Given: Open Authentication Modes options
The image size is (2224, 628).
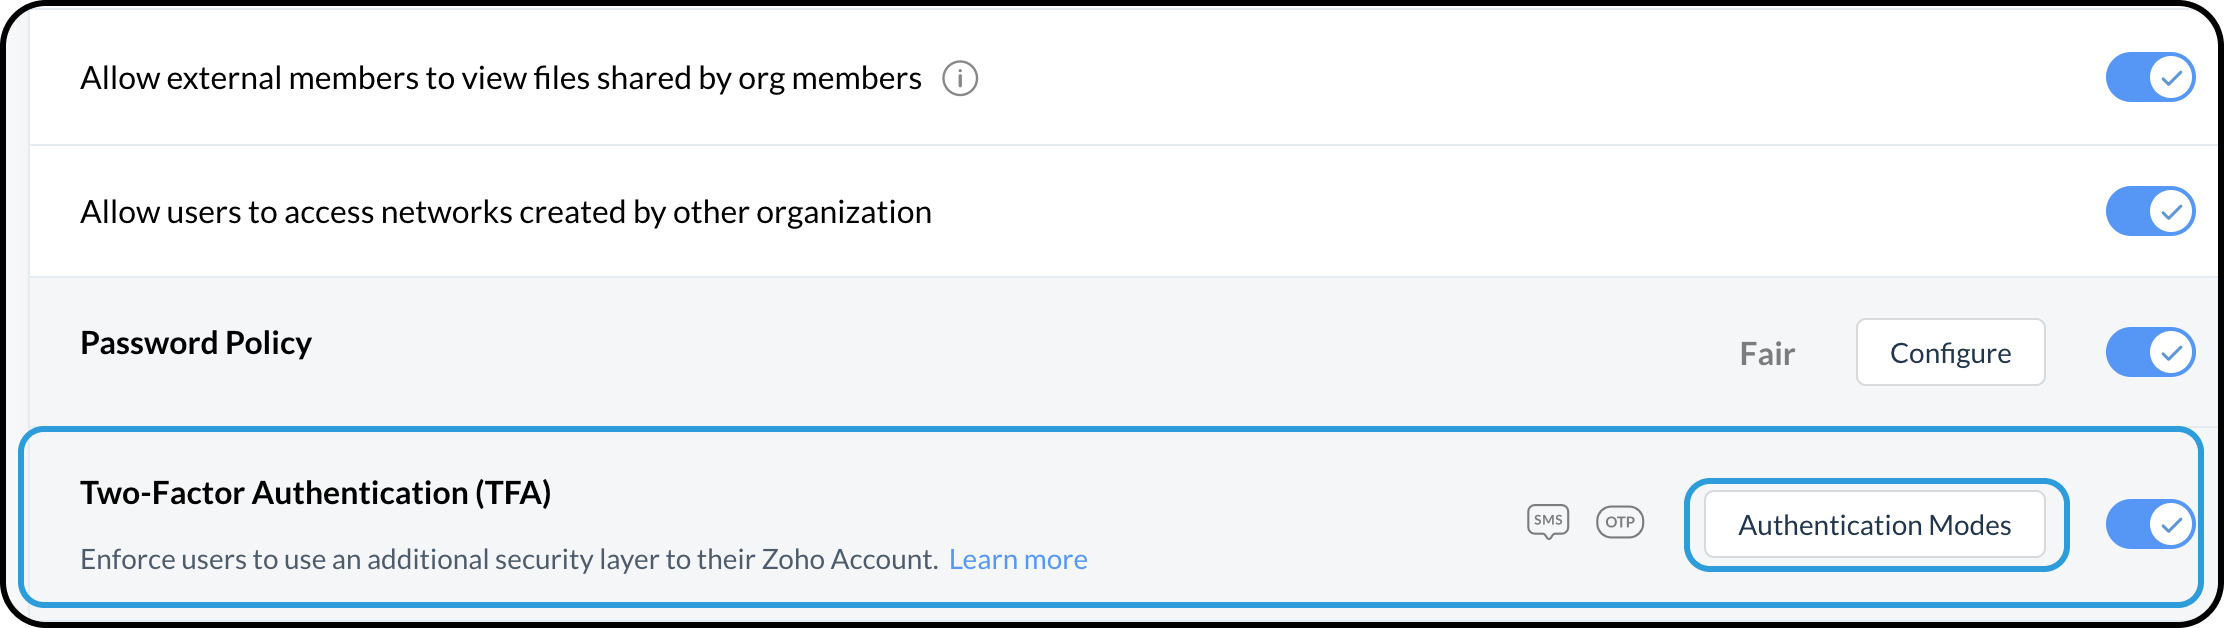Looking at the screenshot, I should point(1874,525).
